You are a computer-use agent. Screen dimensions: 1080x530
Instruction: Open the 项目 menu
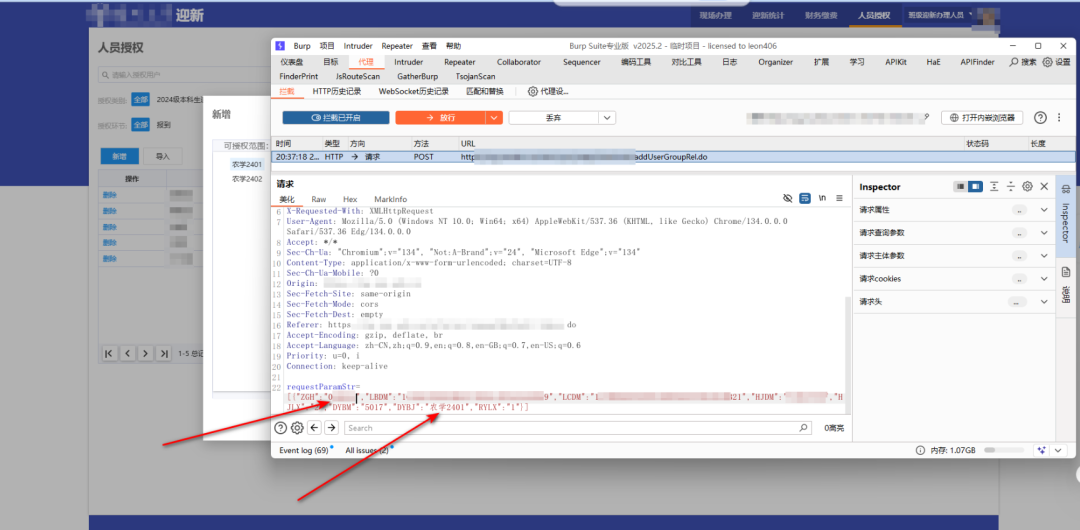pyautogui.click(x=326, y=46)
